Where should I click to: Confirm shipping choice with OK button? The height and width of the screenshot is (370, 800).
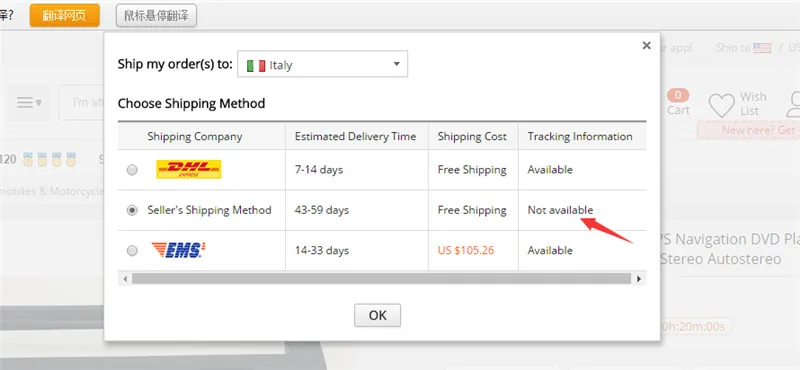(x=378, y=315)
